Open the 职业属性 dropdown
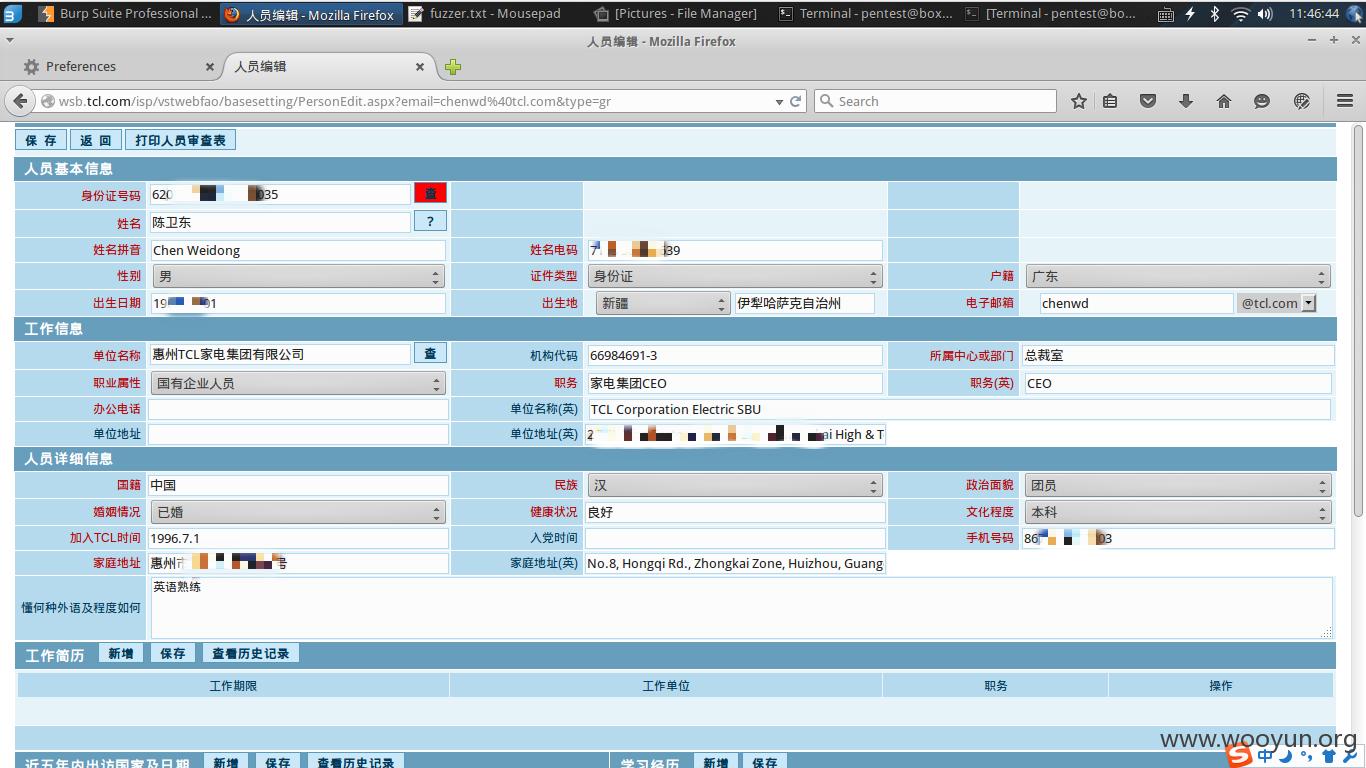 click(x=298, y=383)
